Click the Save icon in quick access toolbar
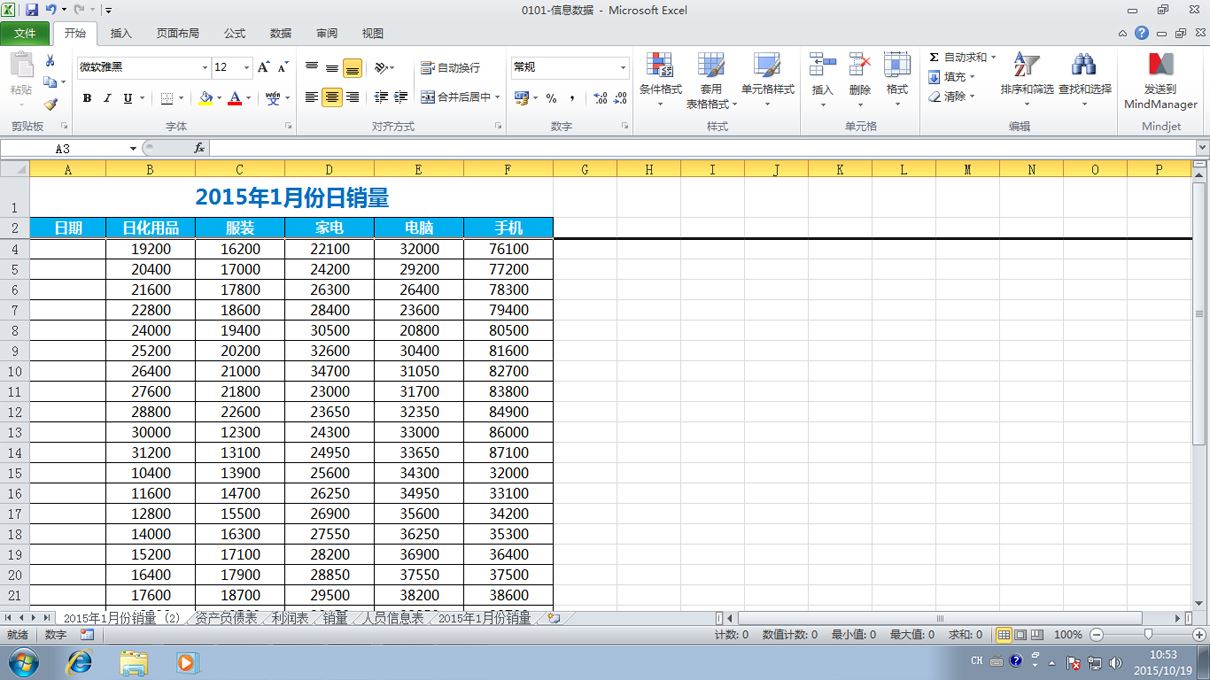Screen dimensions: 1210x680 point(32,10)
